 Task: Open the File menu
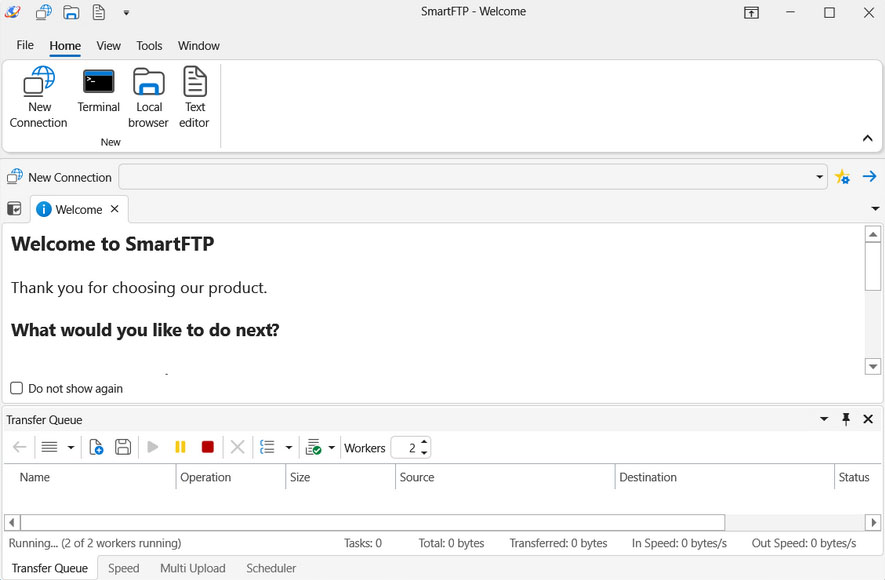click(x=25, y=45)
